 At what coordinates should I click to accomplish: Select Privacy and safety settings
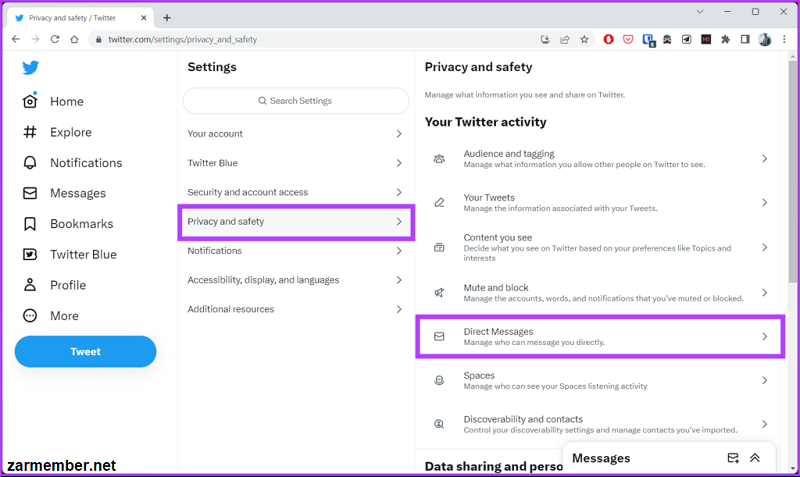296,221
